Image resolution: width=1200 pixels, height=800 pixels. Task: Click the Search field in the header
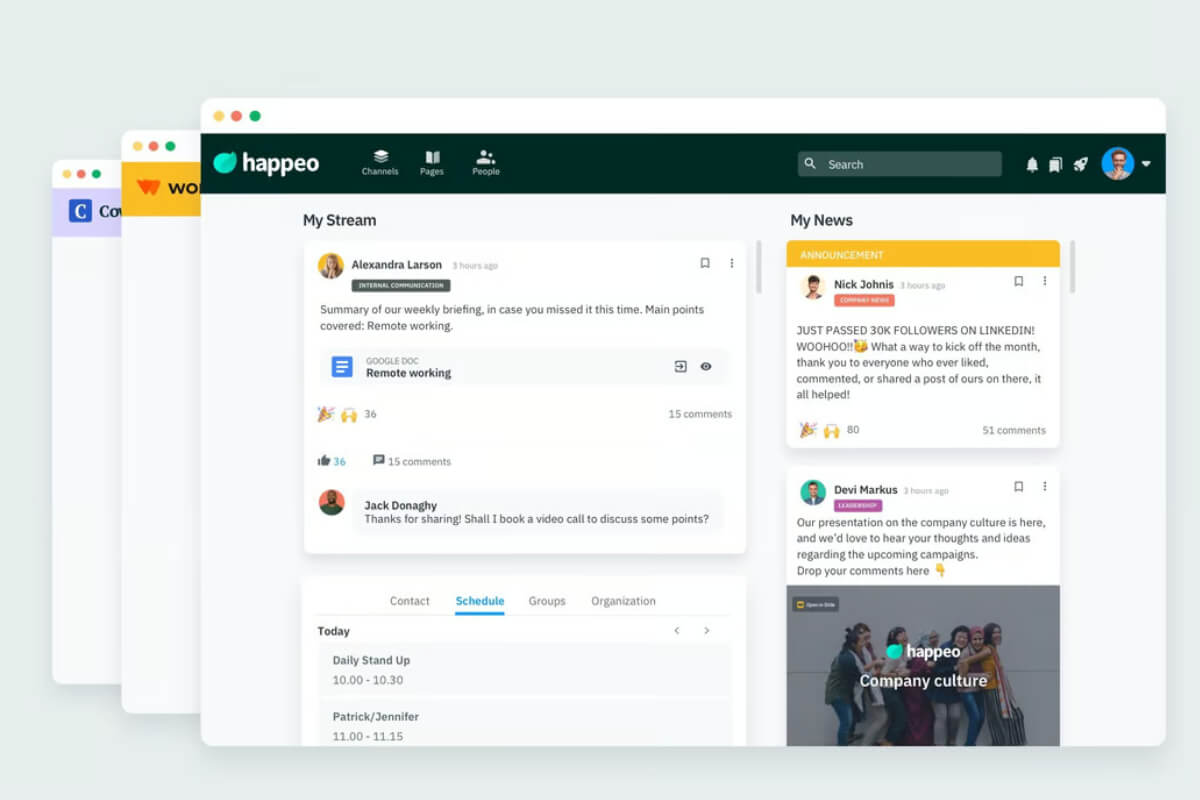[x=900, y=164]
